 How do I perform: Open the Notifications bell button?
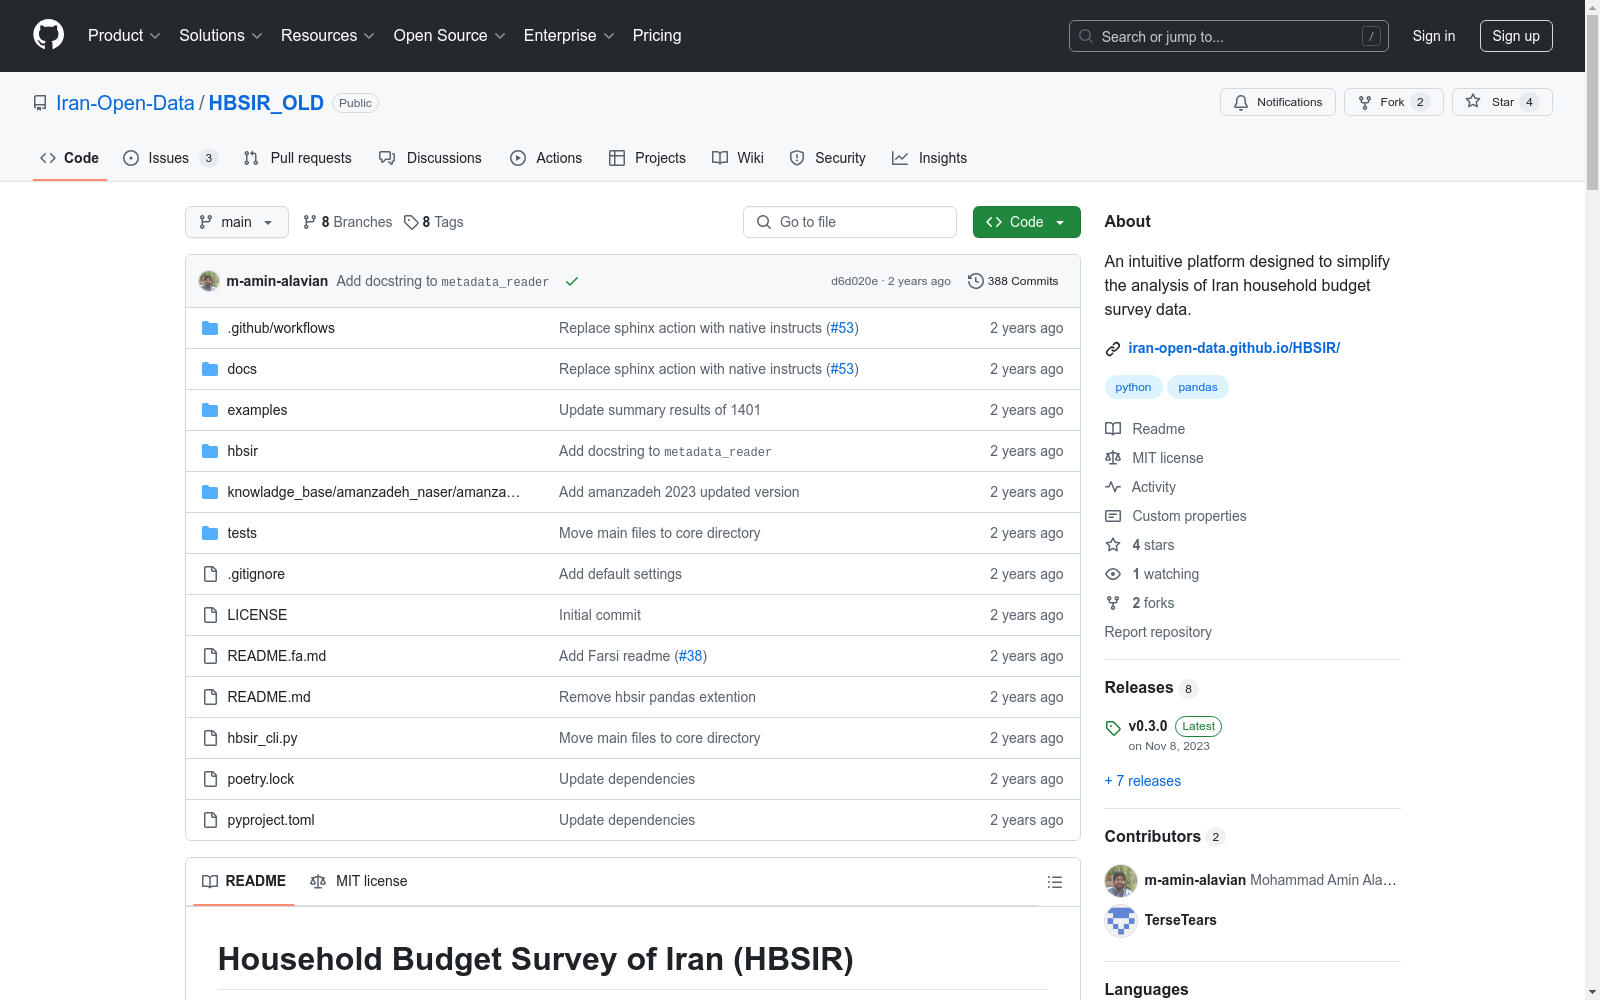pos(1277,102)
